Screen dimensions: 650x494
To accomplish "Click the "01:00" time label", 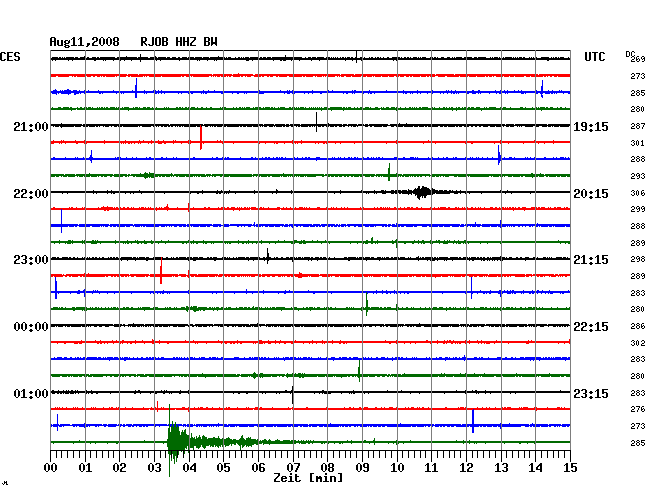I will (31, 393).
